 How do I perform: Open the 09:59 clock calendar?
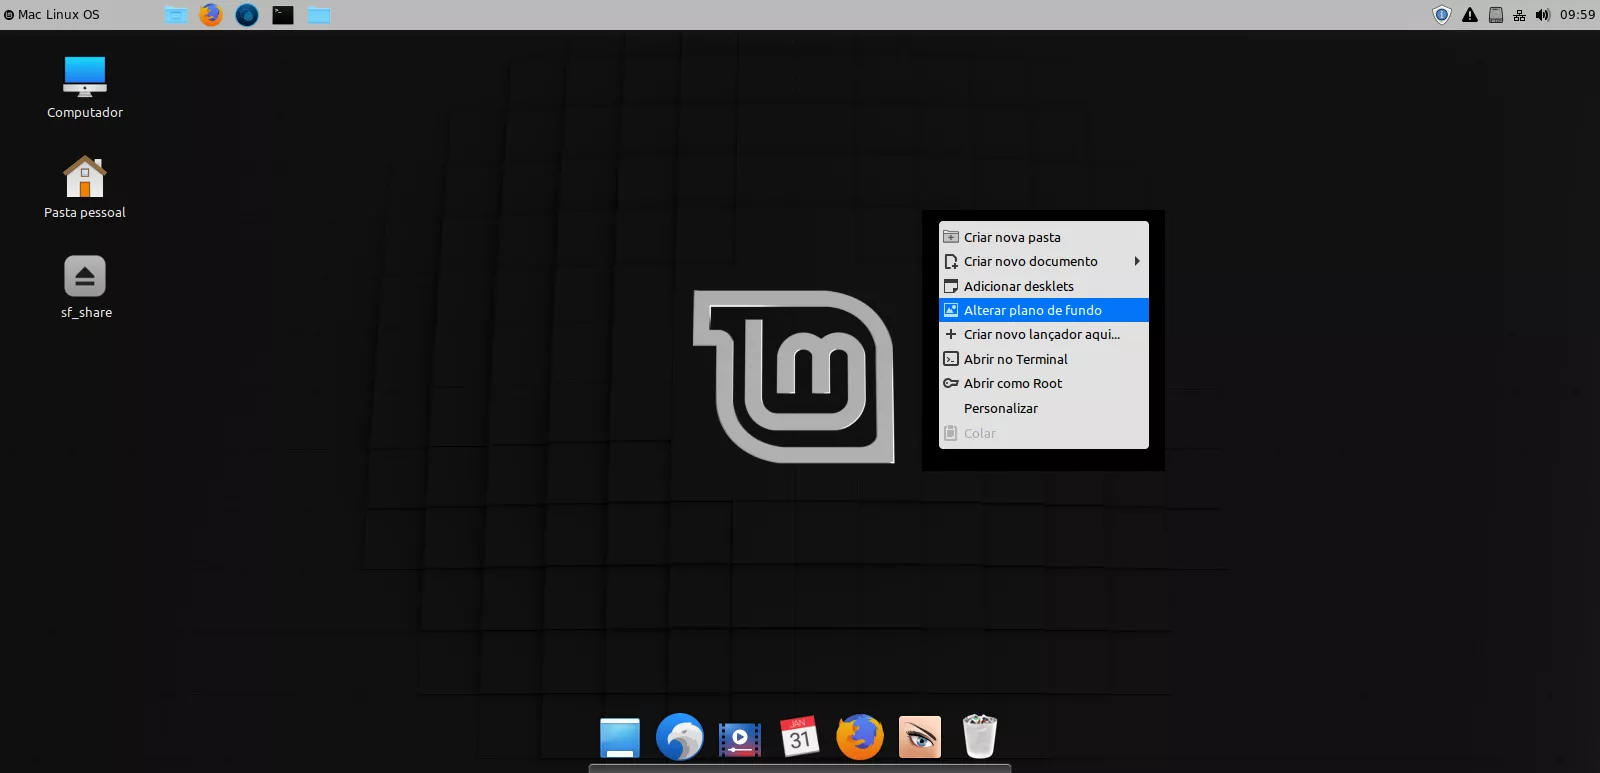(1577, 15)
